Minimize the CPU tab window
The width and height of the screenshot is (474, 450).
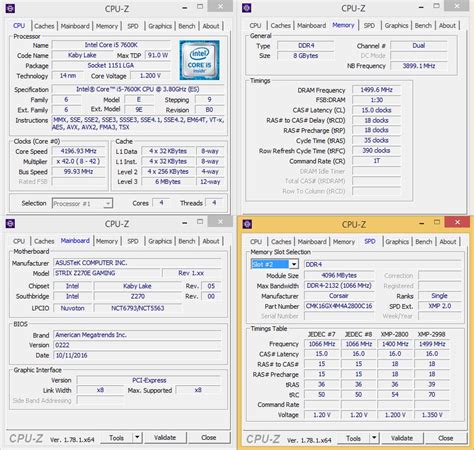(x=185, y=7)
